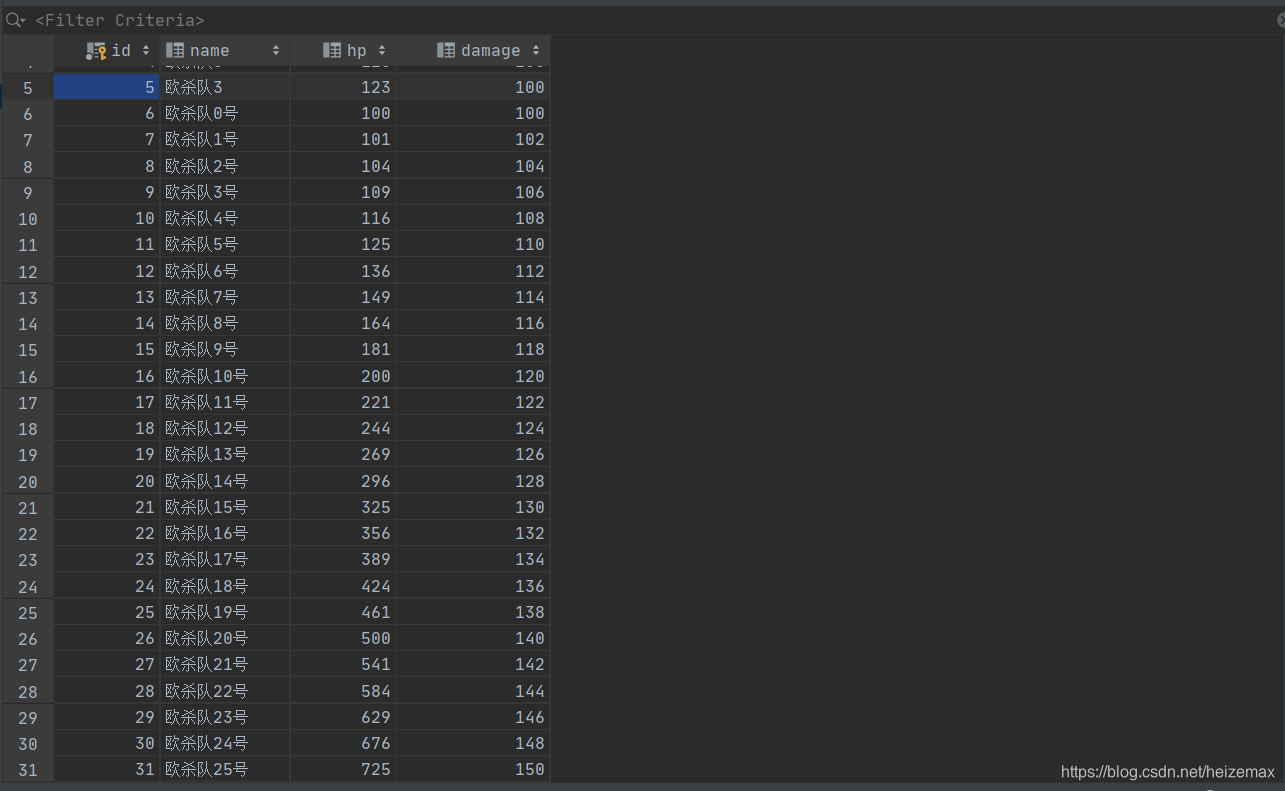Select row number 31 in gutter
The height and width of the screenshot is (791, 1285).
click(x=27, y=769)
